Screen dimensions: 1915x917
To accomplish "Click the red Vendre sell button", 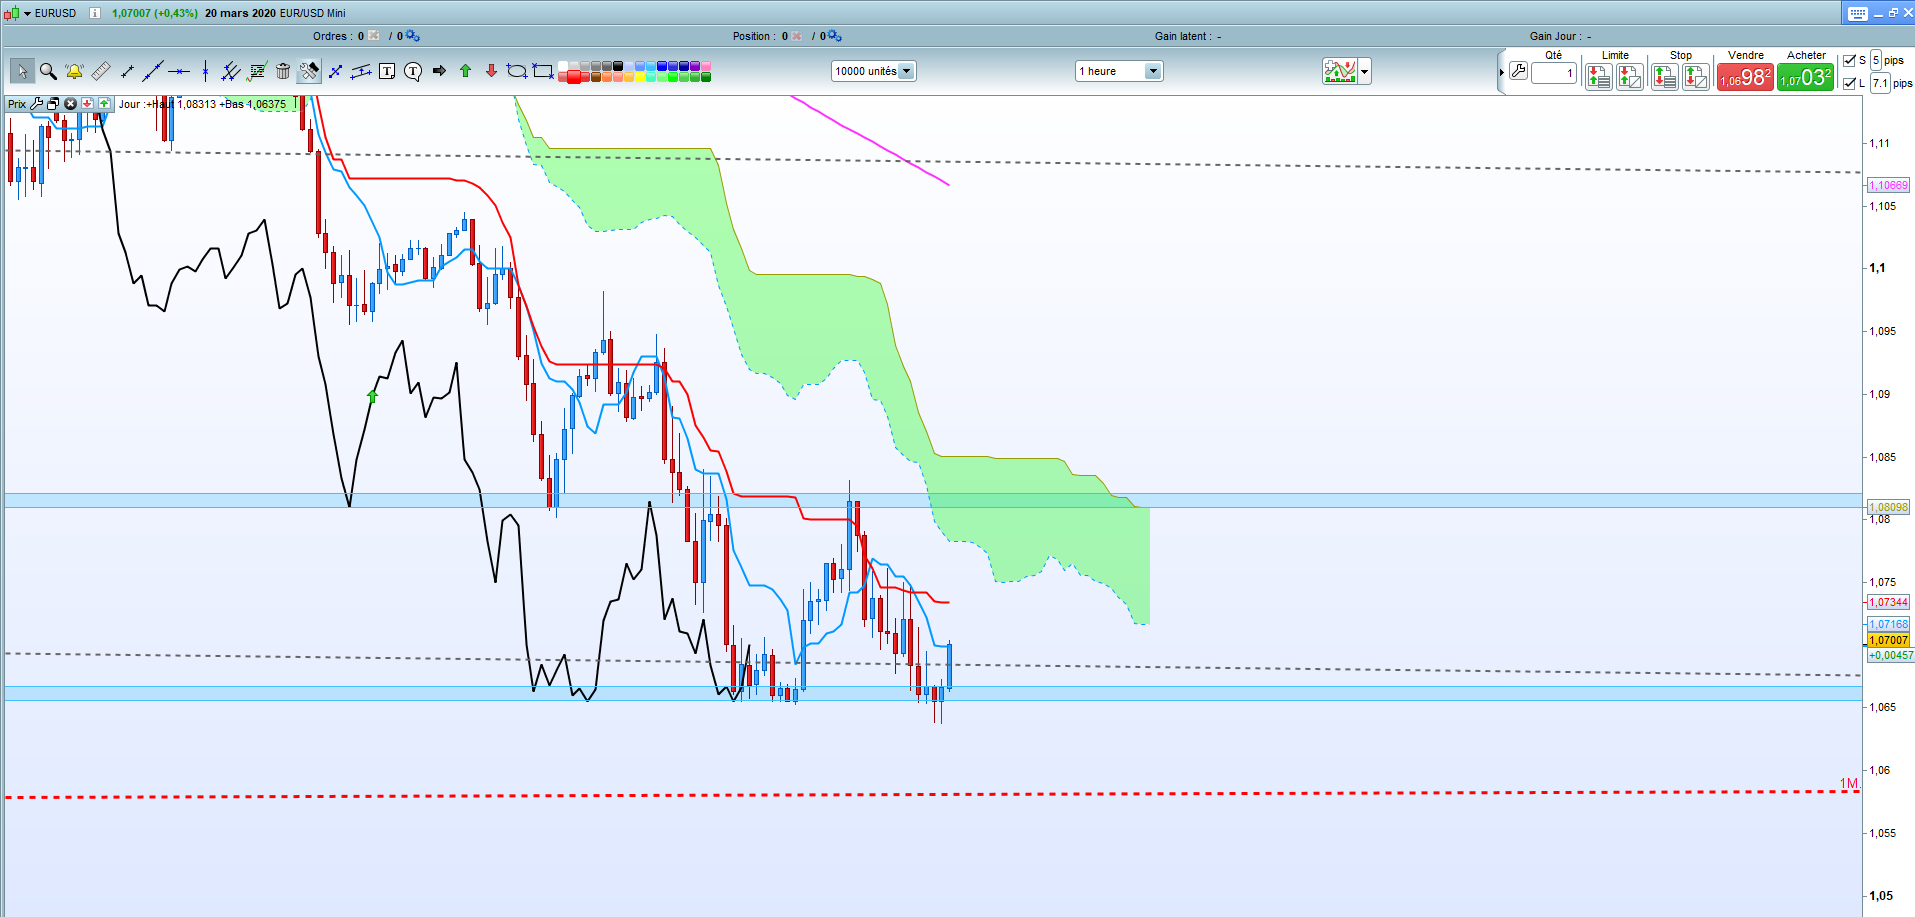I will pyautogui.click(x=1745, y=77).
